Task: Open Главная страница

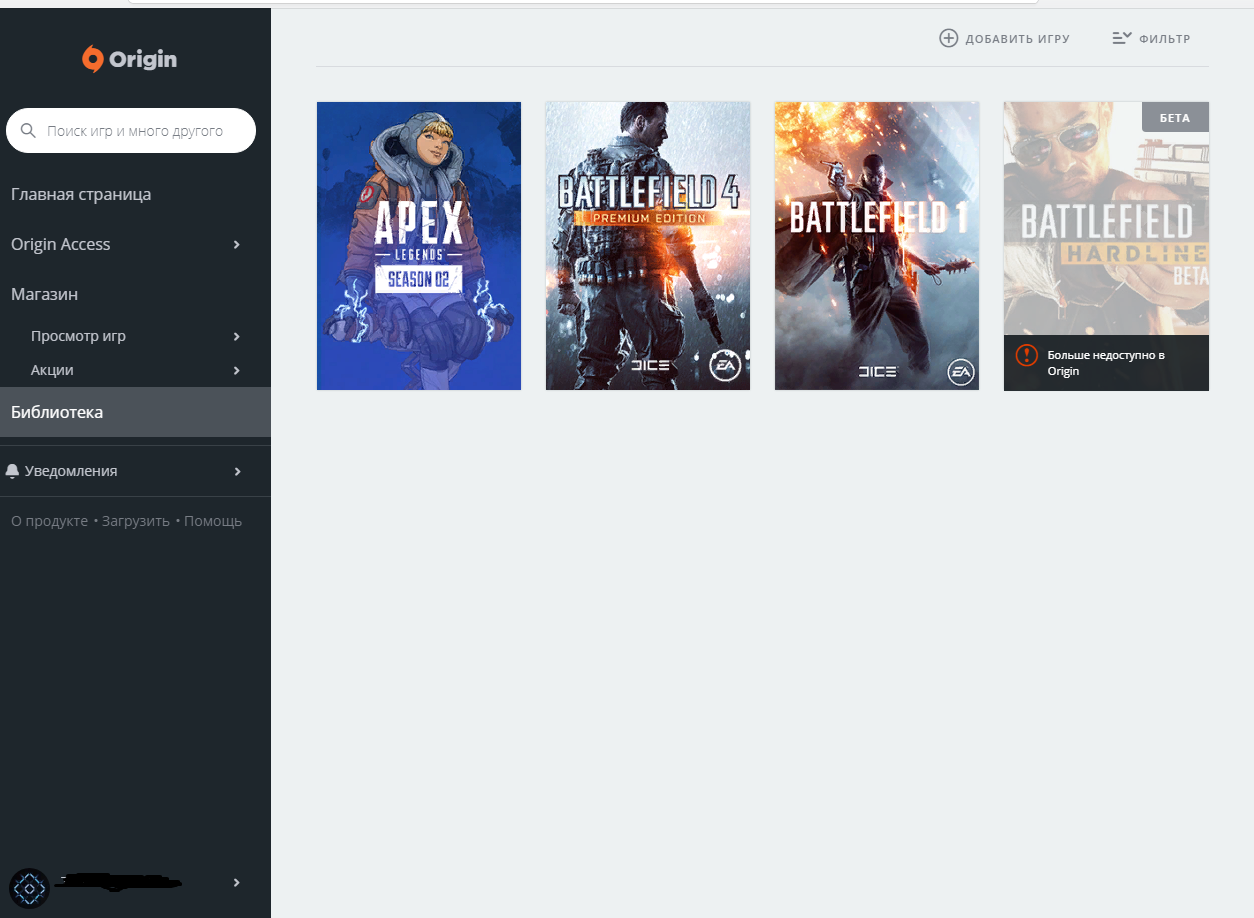Action: pyautogui.click(x=81, y=194)
